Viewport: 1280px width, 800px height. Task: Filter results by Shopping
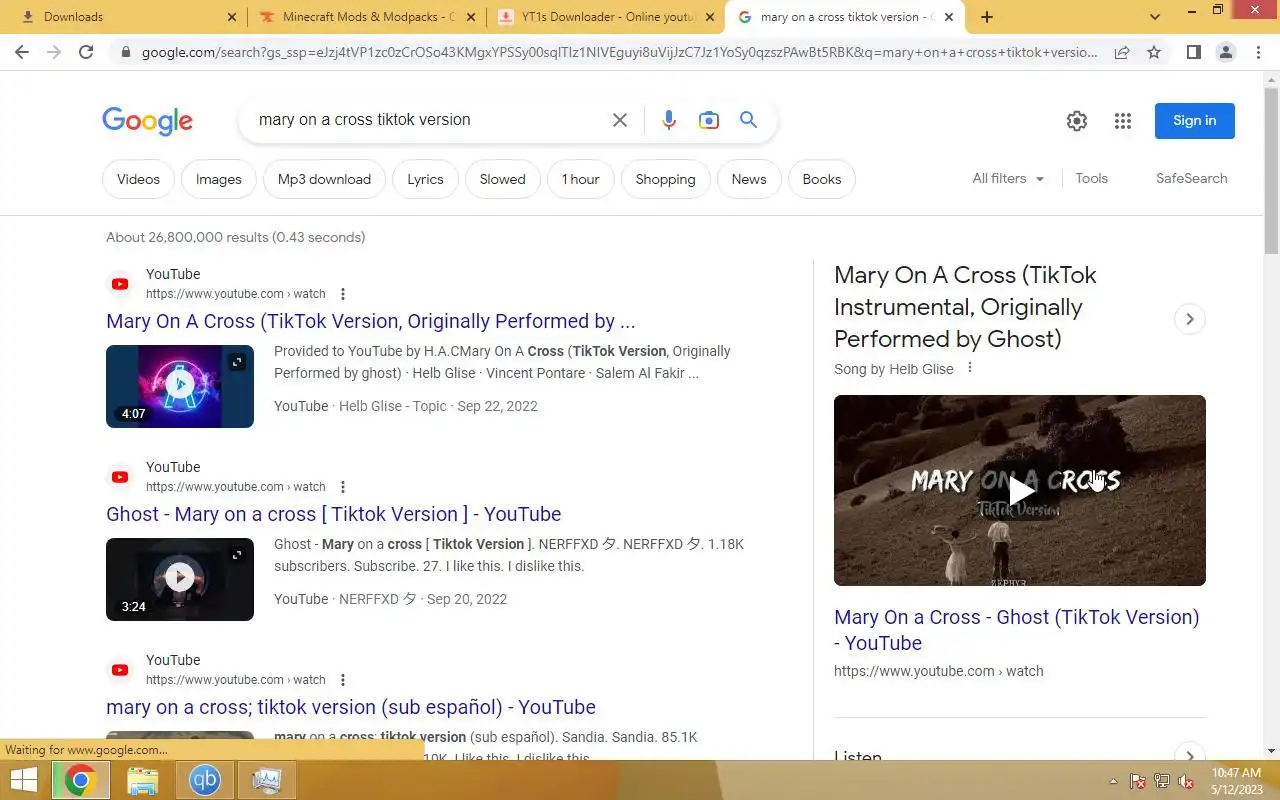[x=665, y=179]
